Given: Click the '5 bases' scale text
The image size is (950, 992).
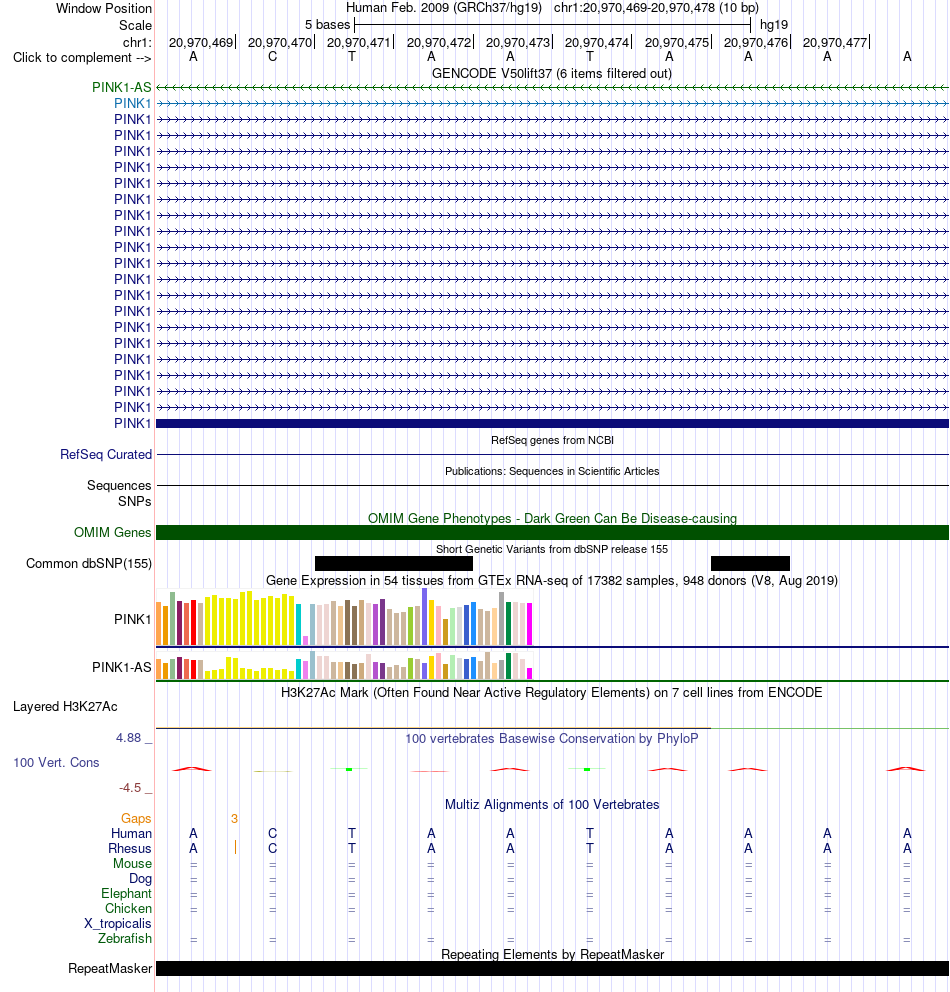Looking at the screenshot, I should 327,25.
